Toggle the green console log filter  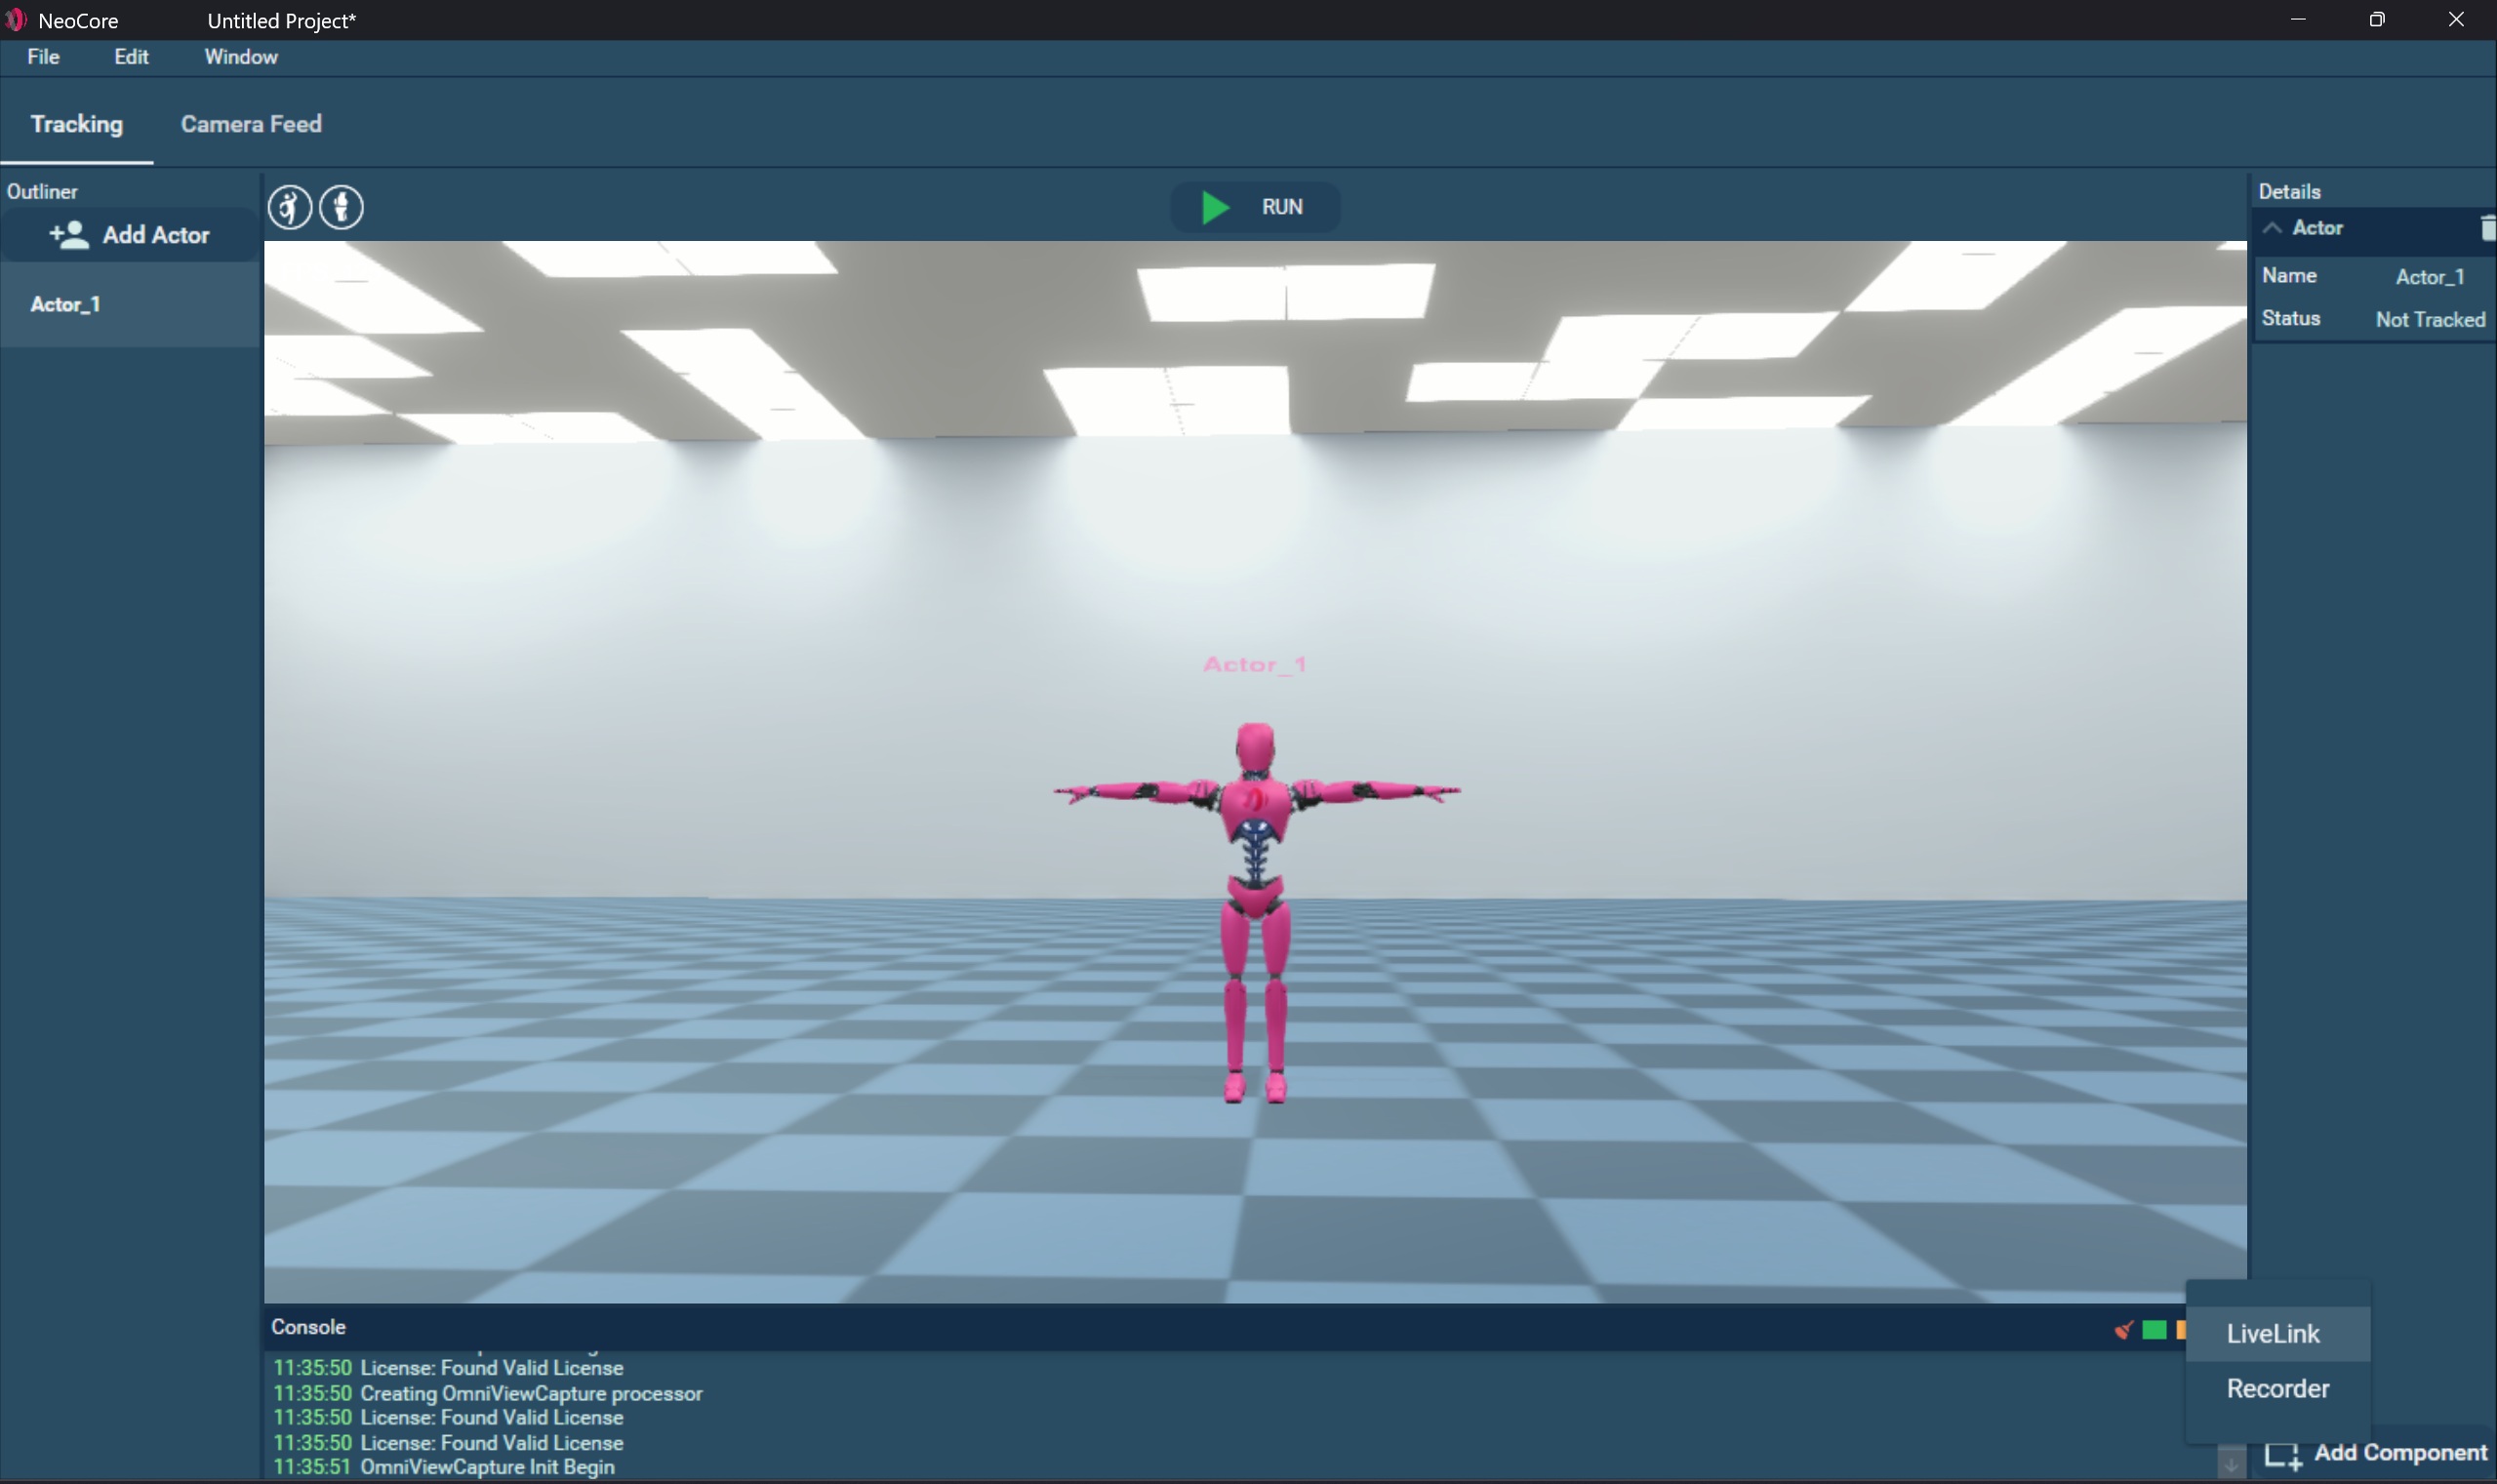click(x=2154, y=1330)
